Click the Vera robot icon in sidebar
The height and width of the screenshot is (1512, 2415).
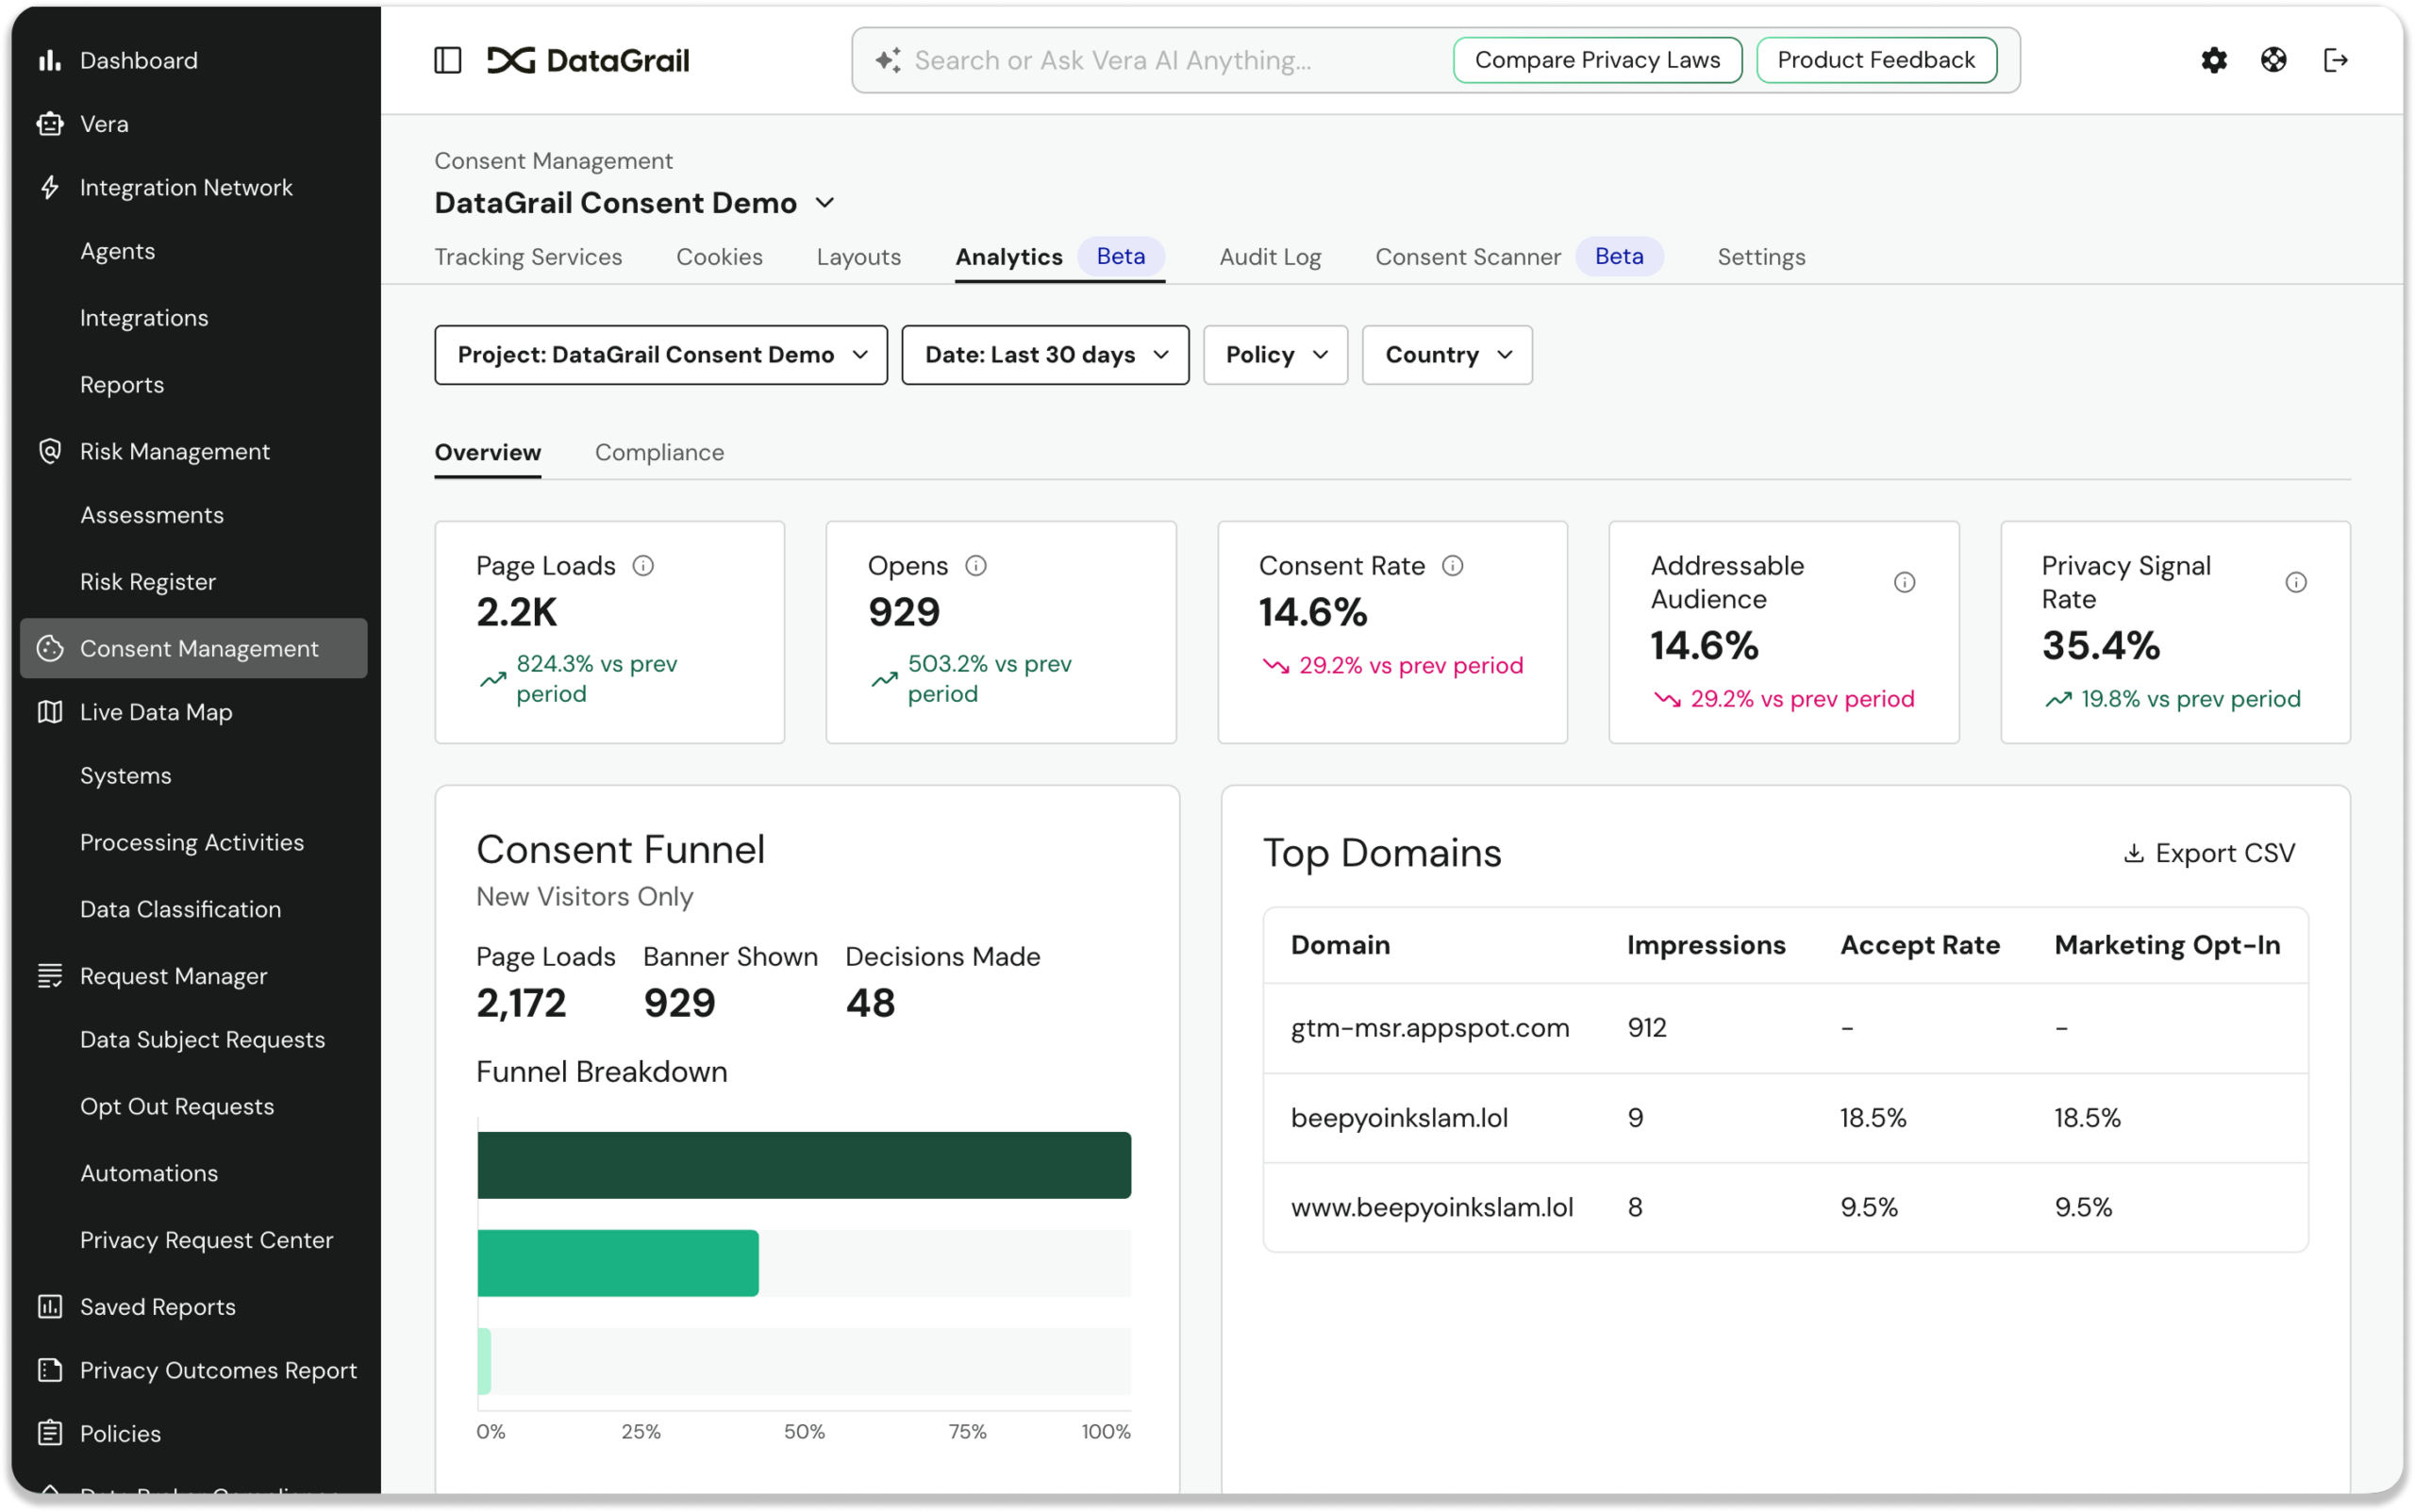(x=49, y=124)
